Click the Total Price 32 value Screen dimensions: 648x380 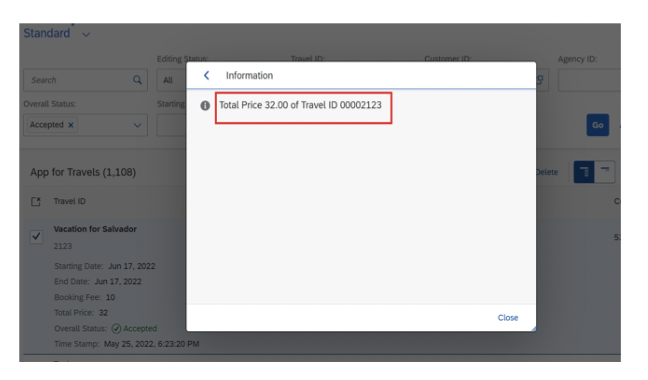coord(103,313)
